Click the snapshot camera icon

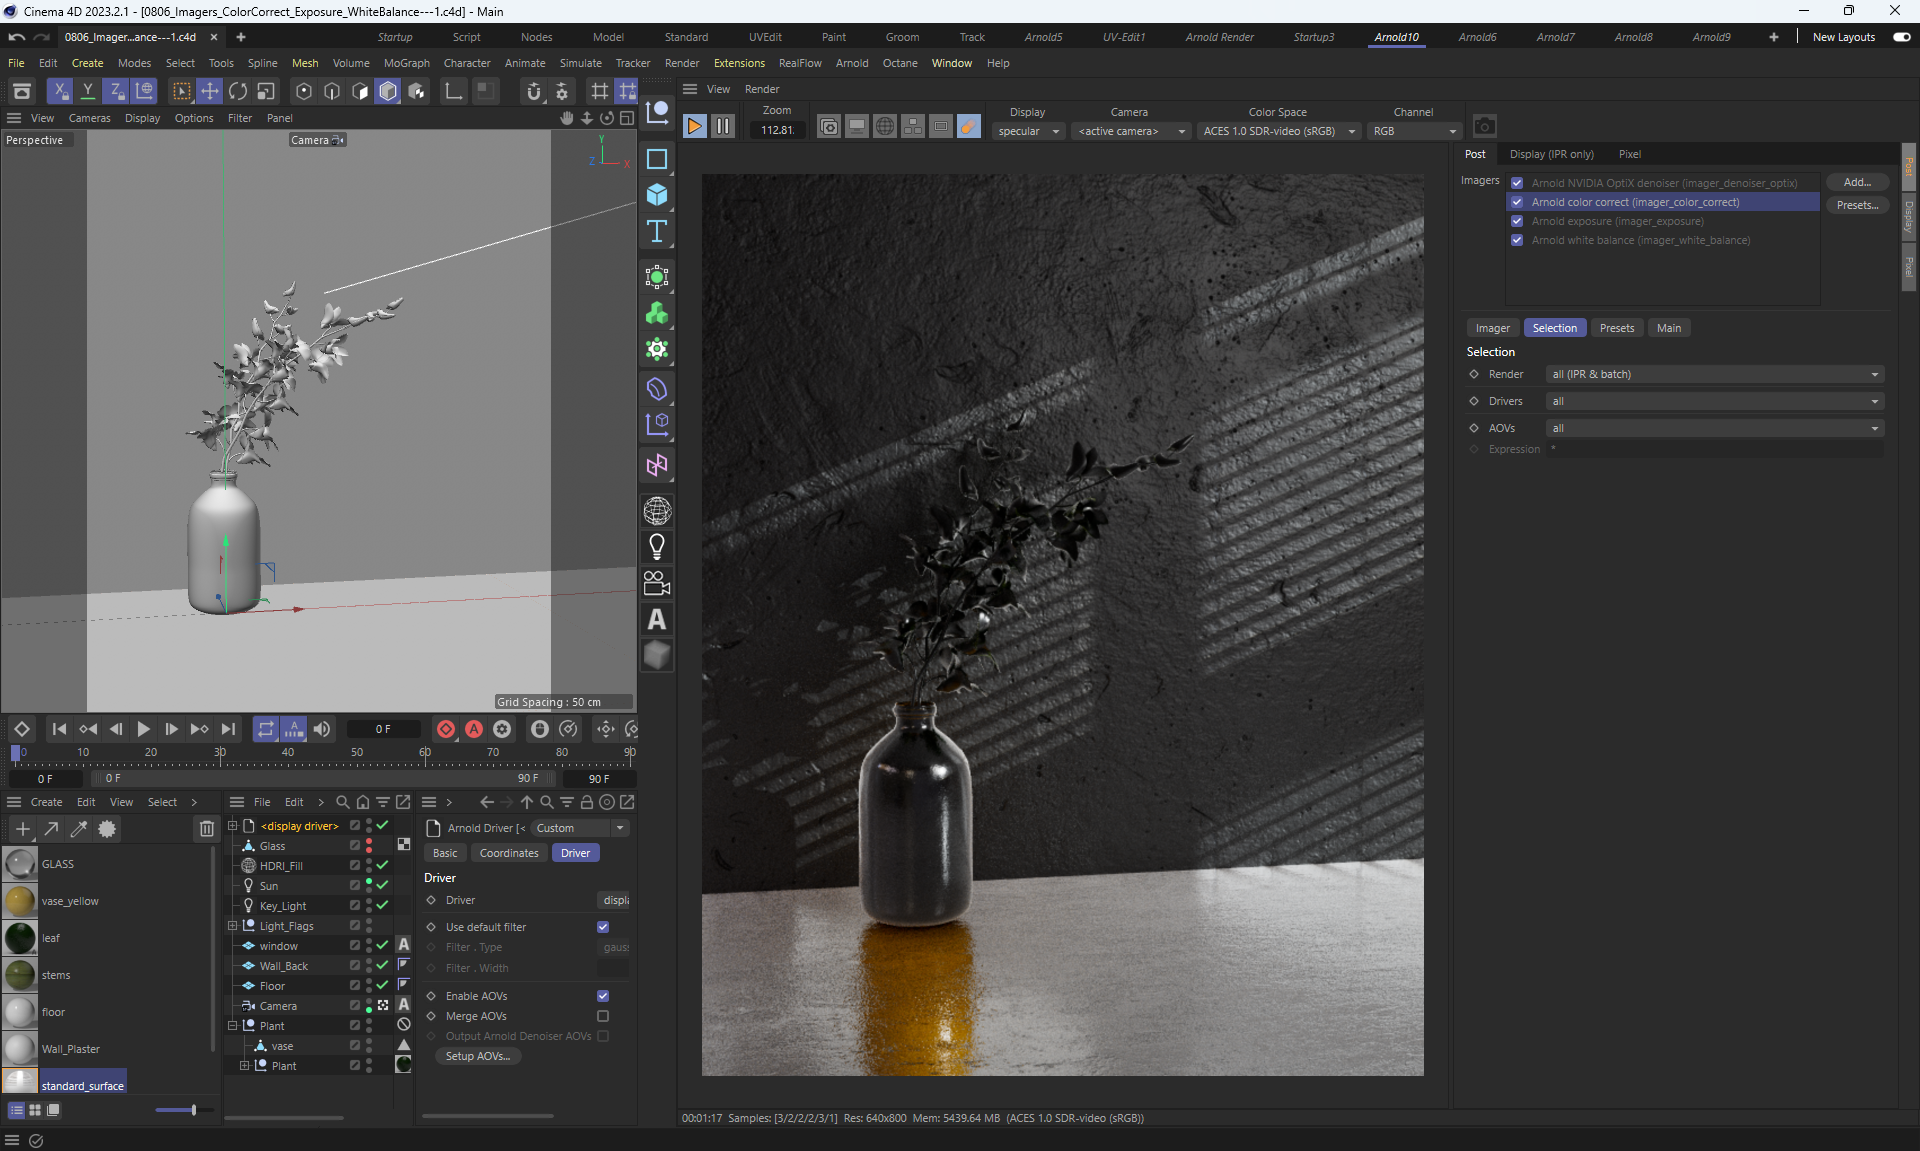(x=1485, y=126)
